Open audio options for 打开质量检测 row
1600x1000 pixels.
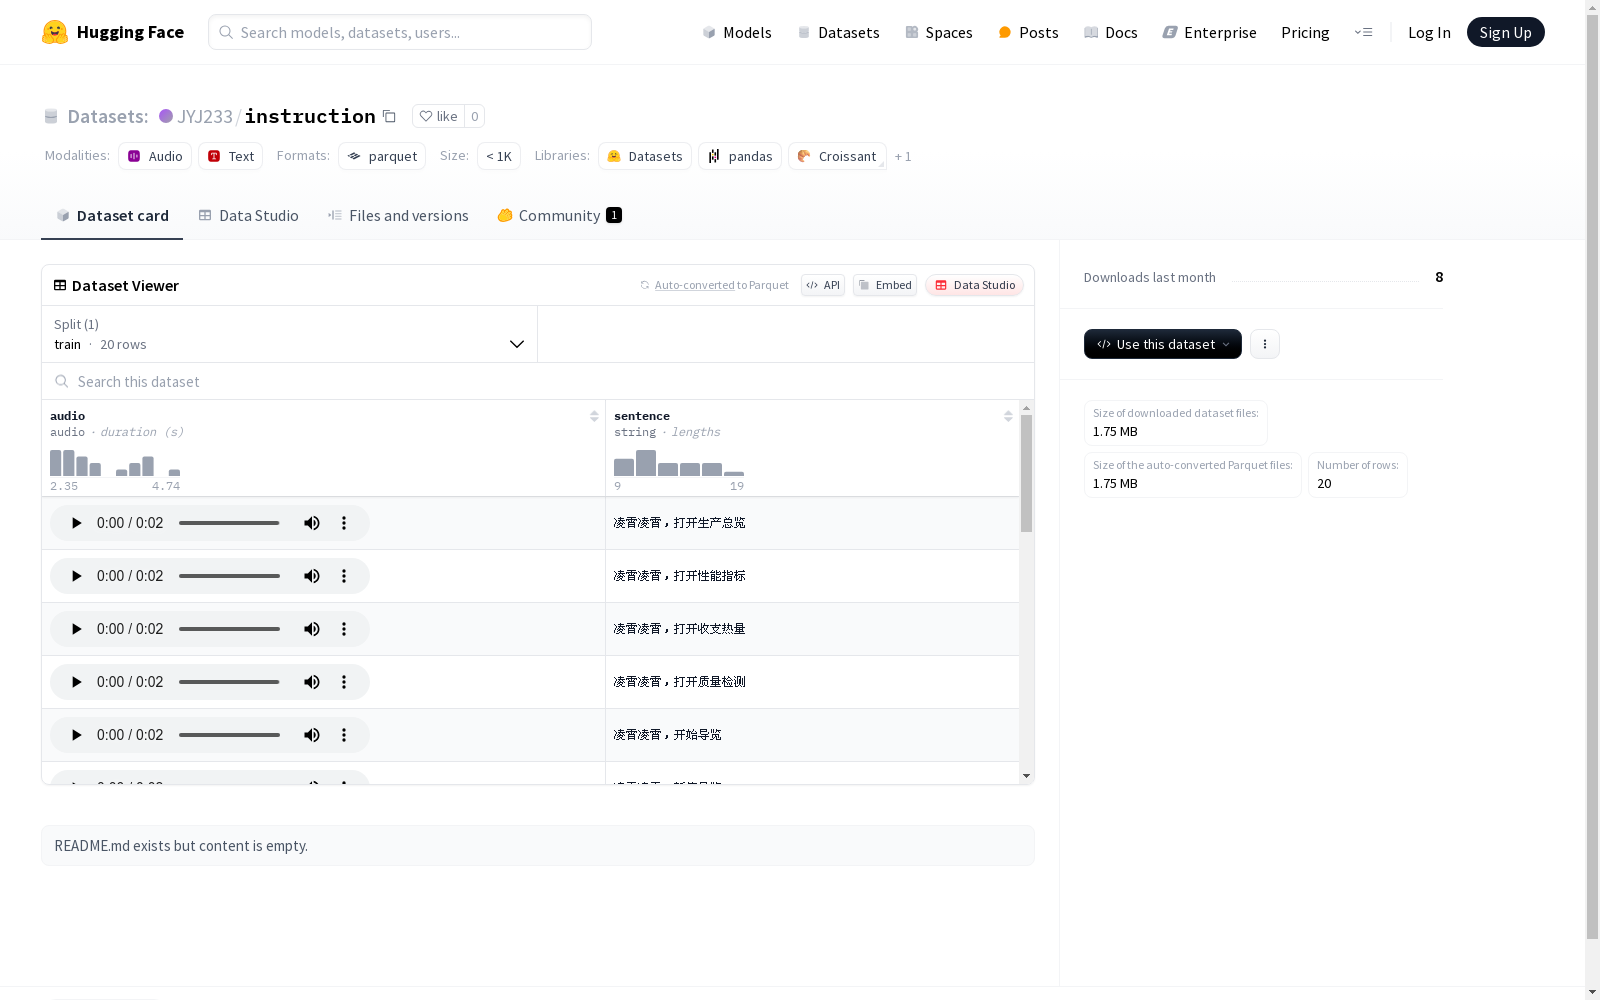pyautogui.click(x=344, y=682)
